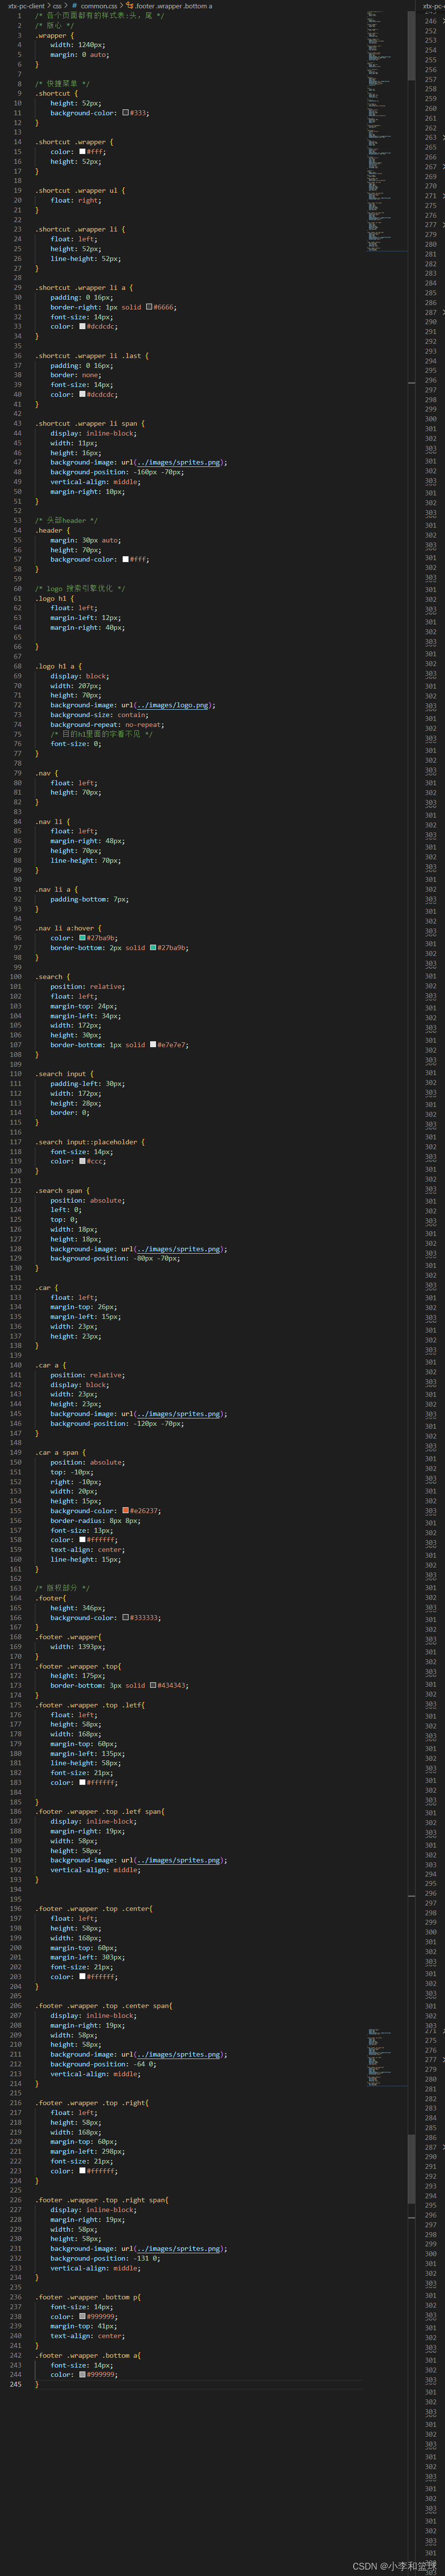This screenshot has height=2576, width=445.
Task: Open the #434343 border swatch on line 173
Action: point(152,1685)
